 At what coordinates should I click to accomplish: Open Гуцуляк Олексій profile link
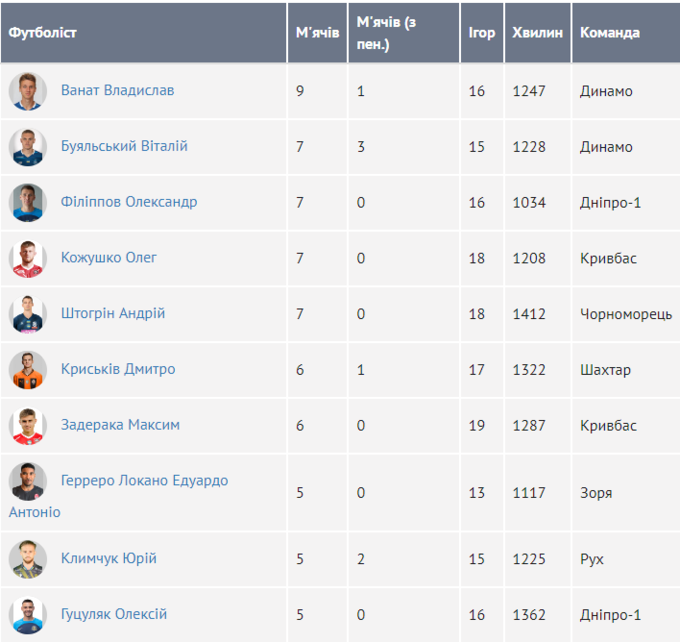tap(114, 614)
